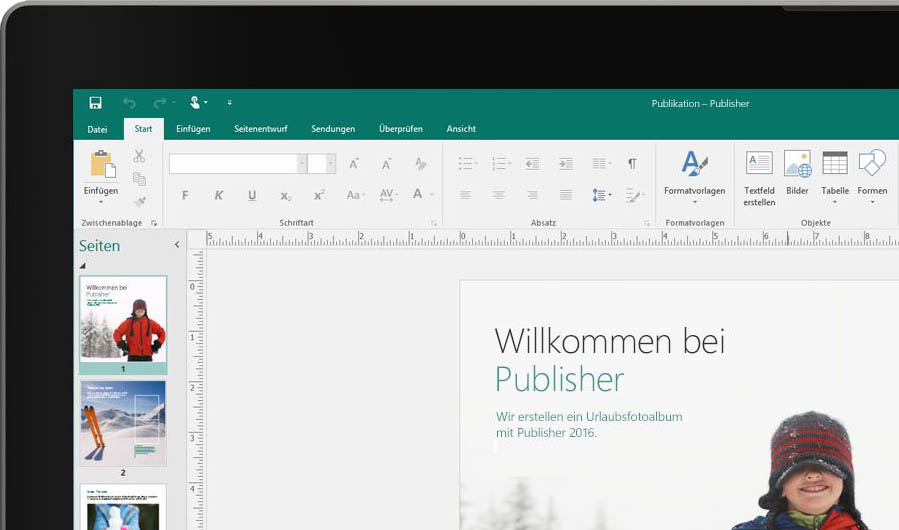The height and width of the screenshot is (530, 899).
Task: Click Increase indent icon
Action: click(x=566, y=164)
